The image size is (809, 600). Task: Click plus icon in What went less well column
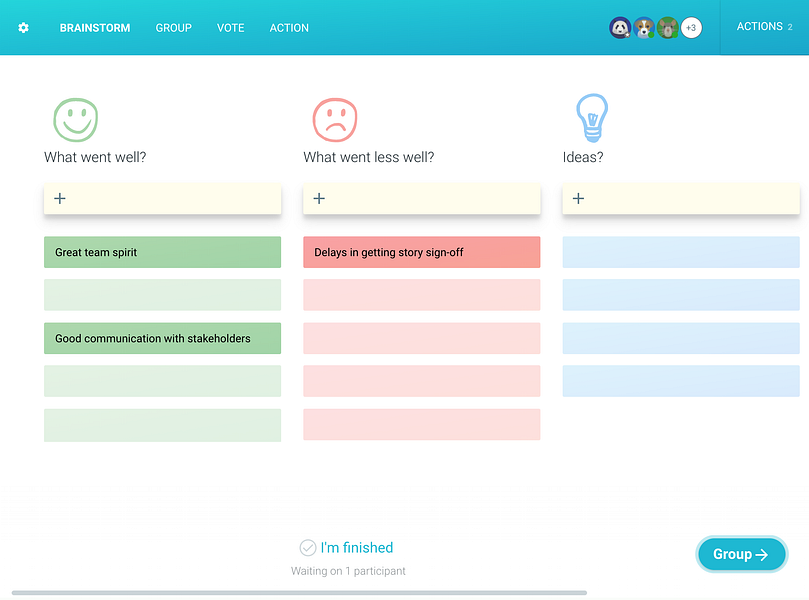click(319, 199)
